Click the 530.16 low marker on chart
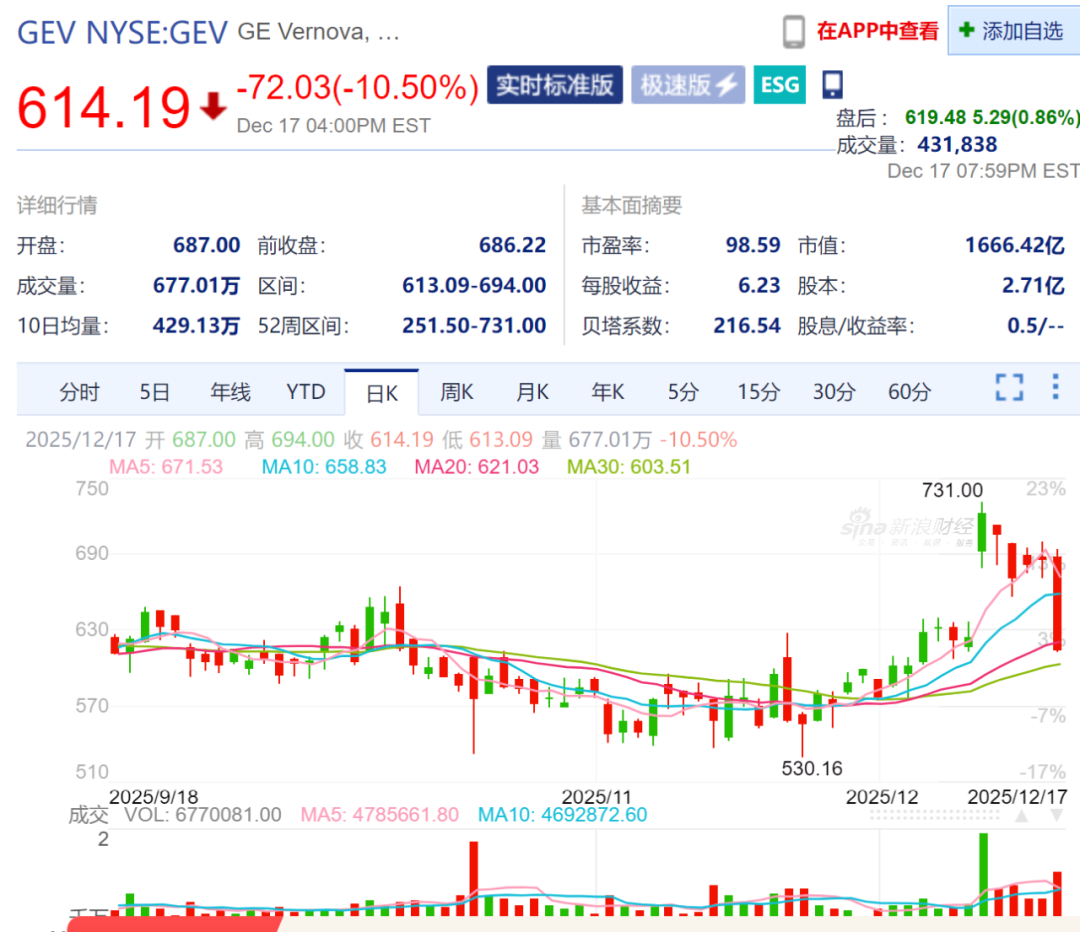 pos(812,769)
